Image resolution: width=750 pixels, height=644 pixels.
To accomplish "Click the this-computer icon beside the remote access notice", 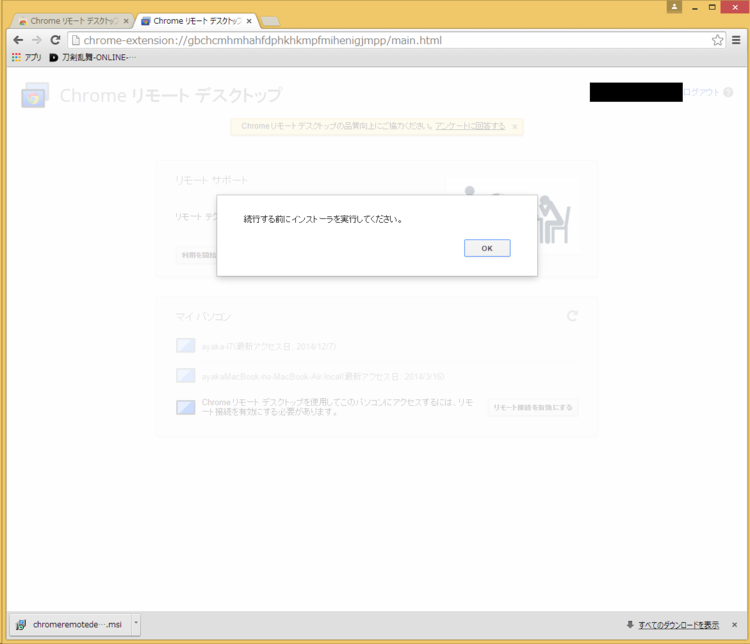I will pos(186,407).
